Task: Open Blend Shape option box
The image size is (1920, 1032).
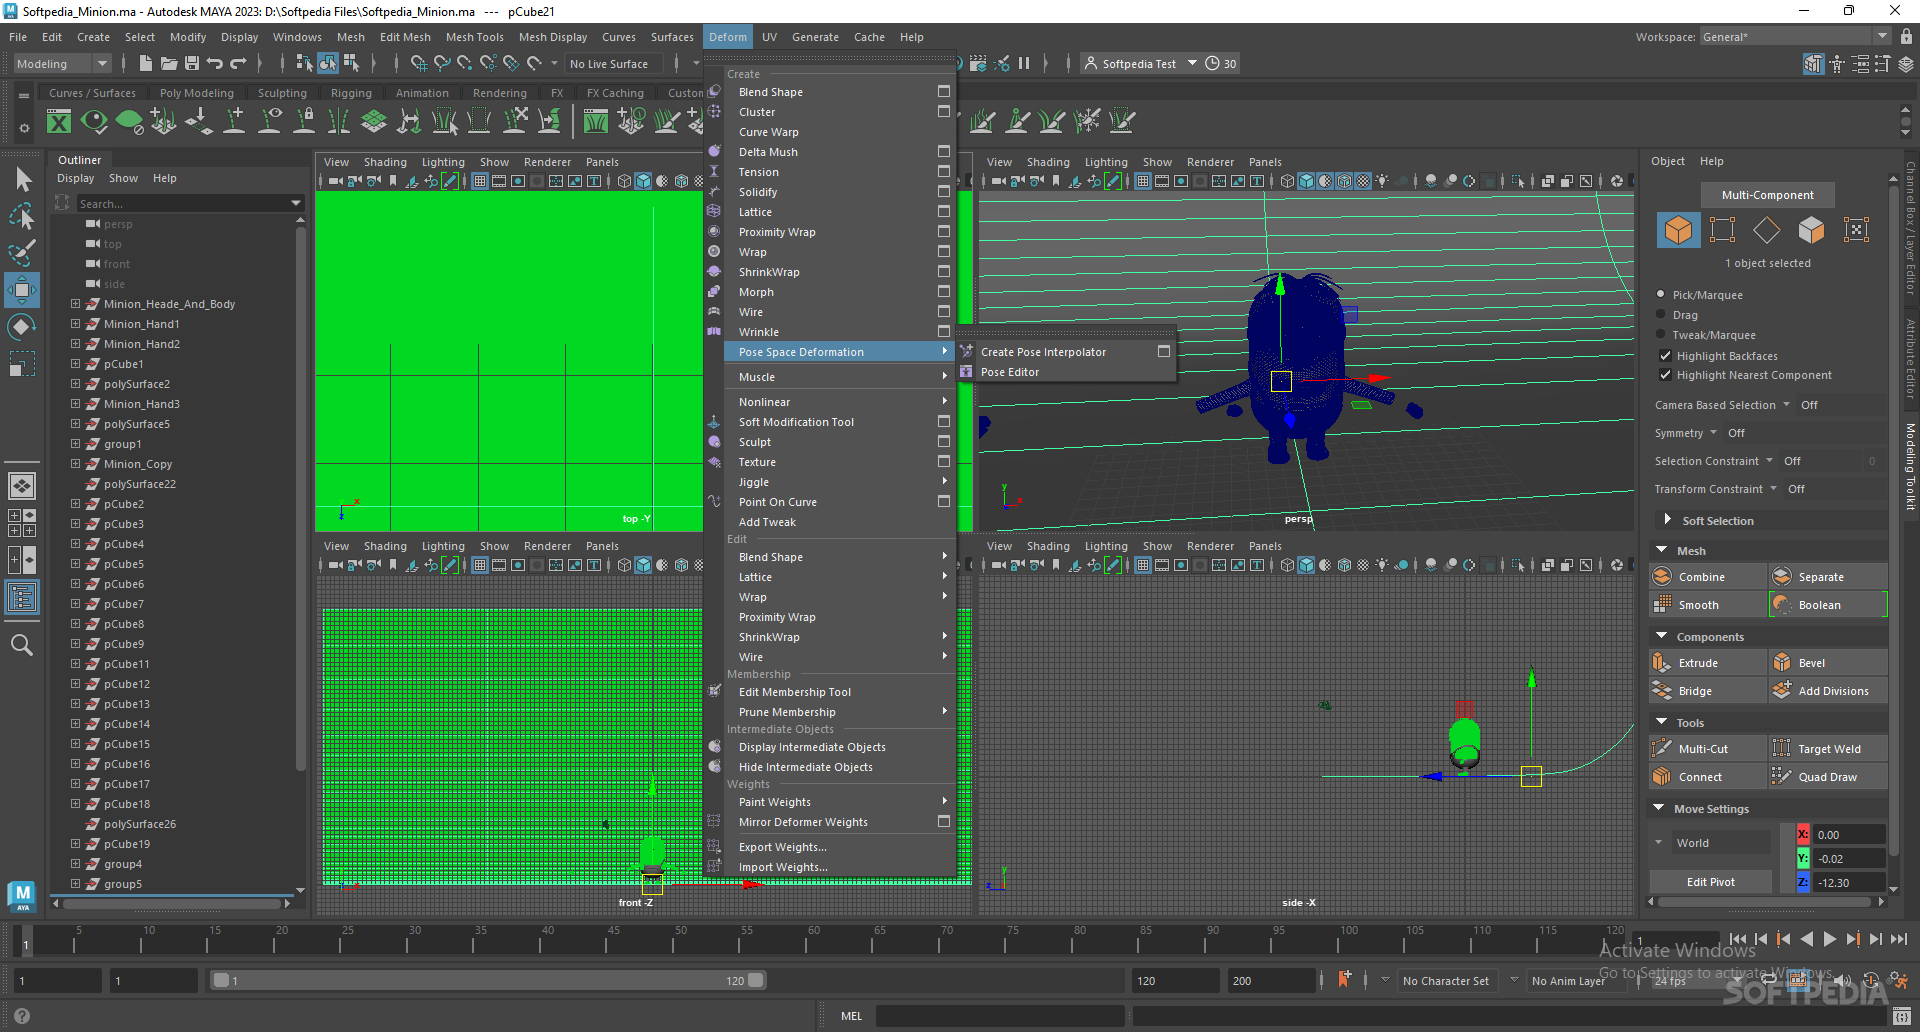Action: tap(943, 91)
